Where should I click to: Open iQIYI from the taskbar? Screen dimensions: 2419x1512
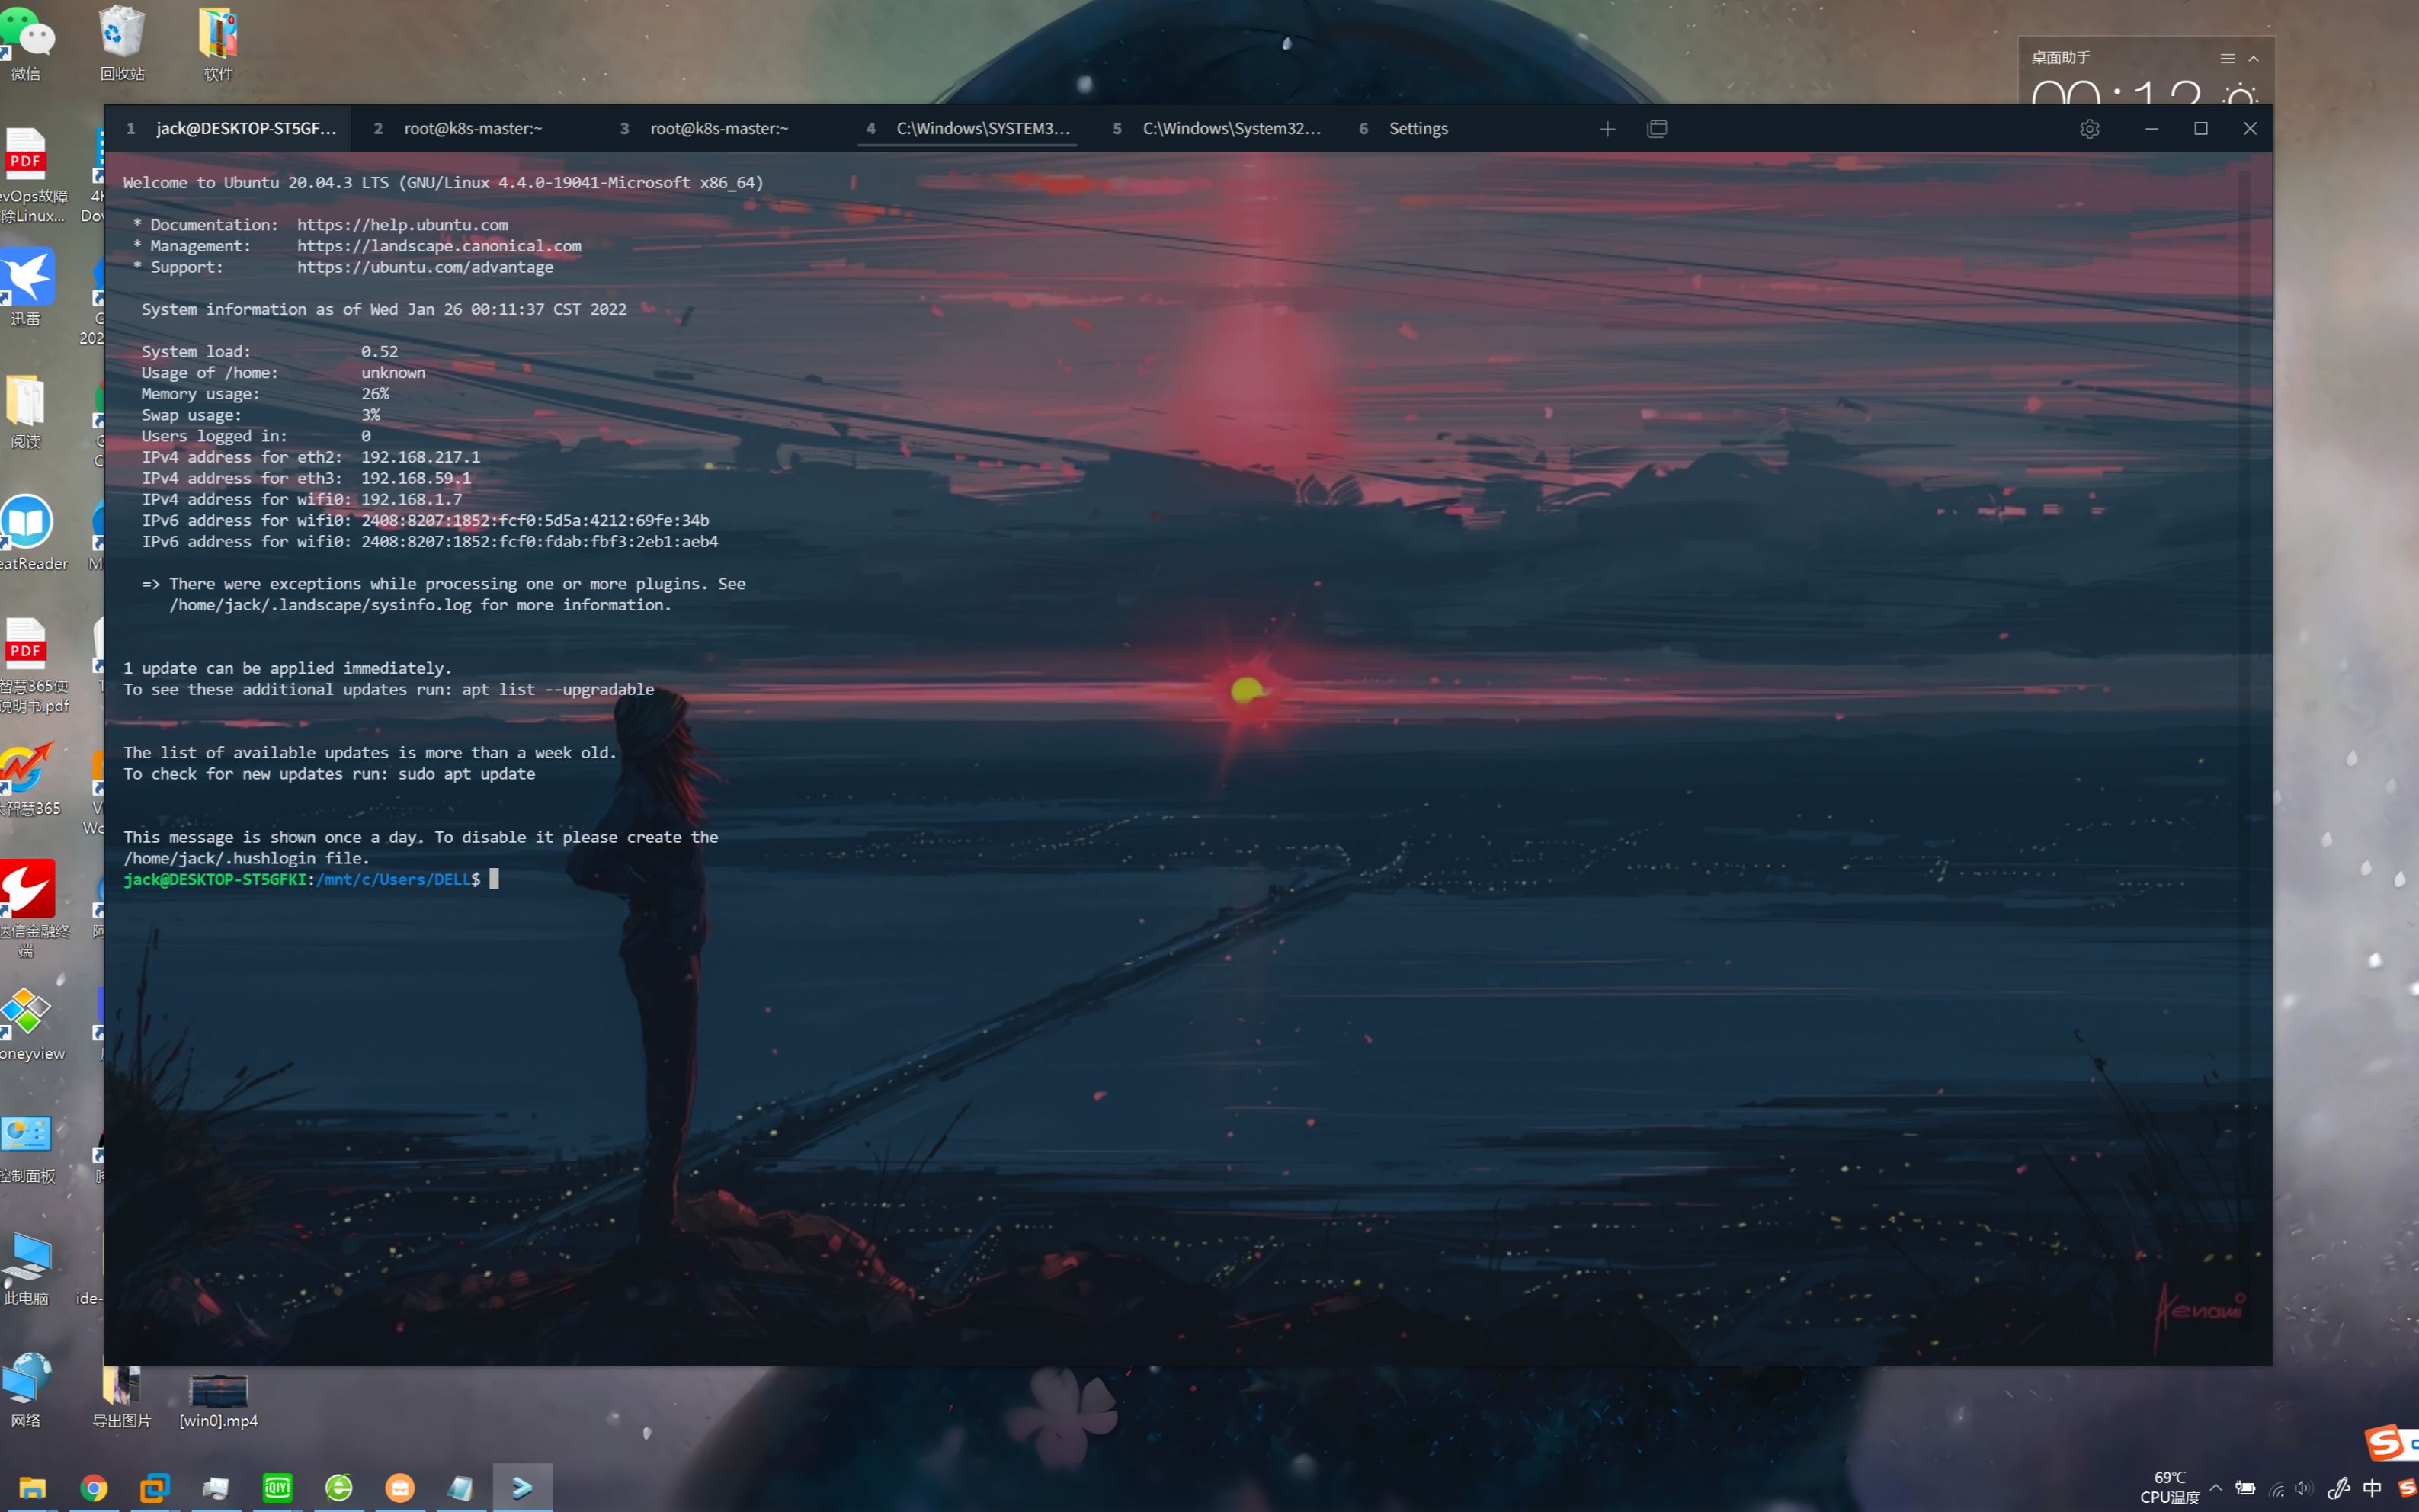click(x=277, y=1488)
